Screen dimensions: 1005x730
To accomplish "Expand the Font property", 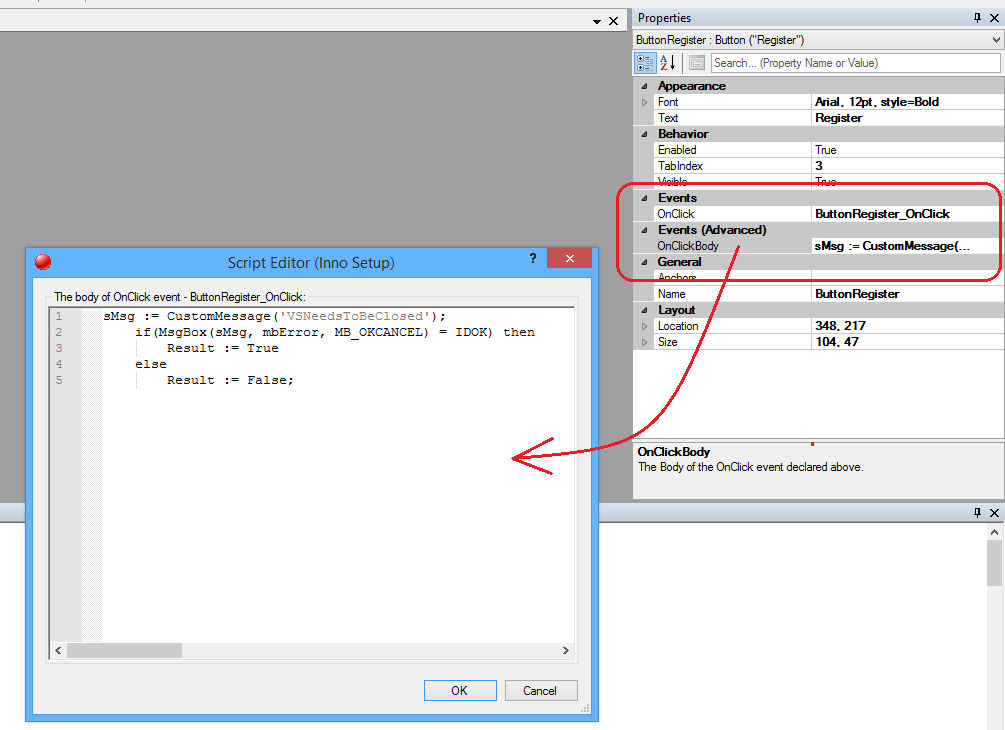I will [x=644, y=102].
